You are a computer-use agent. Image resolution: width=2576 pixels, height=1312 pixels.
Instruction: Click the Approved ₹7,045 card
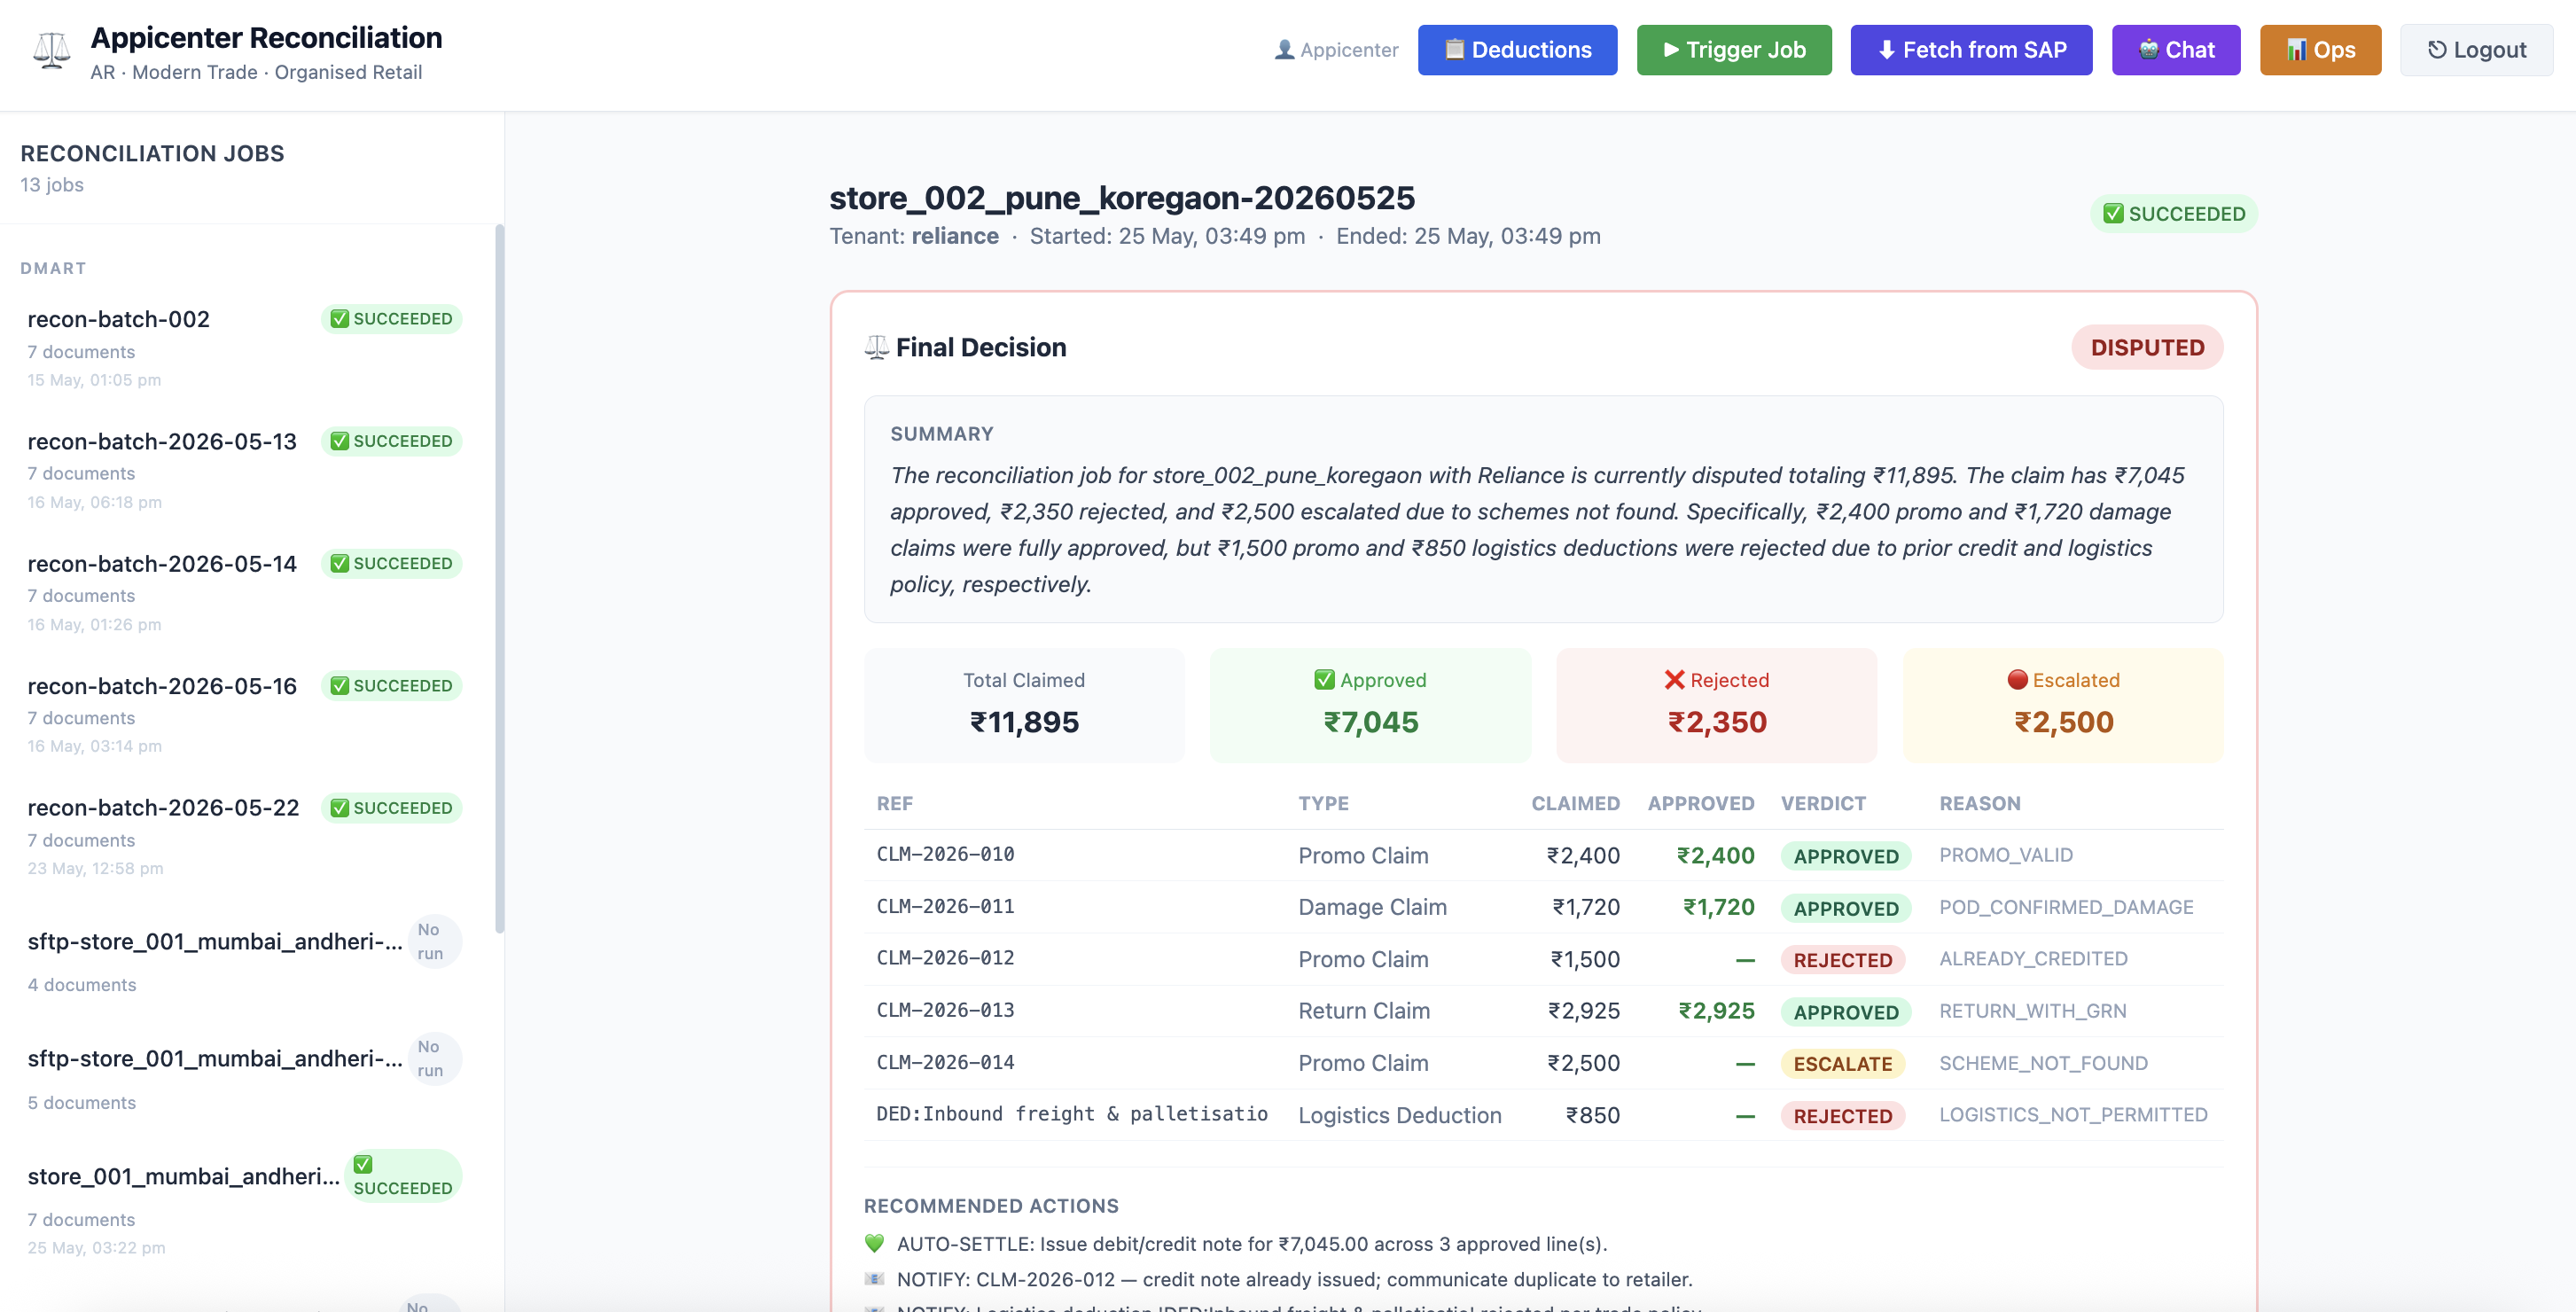coord(1370,704)
